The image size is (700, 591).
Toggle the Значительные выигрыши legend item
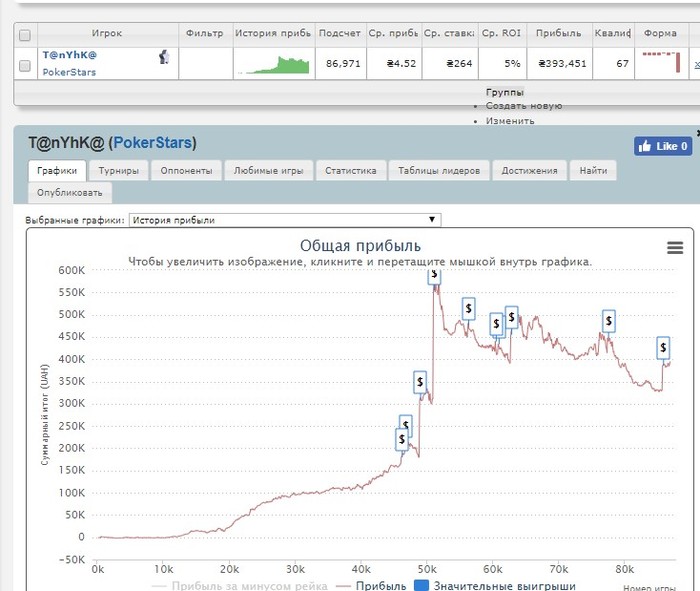(495, 586)
